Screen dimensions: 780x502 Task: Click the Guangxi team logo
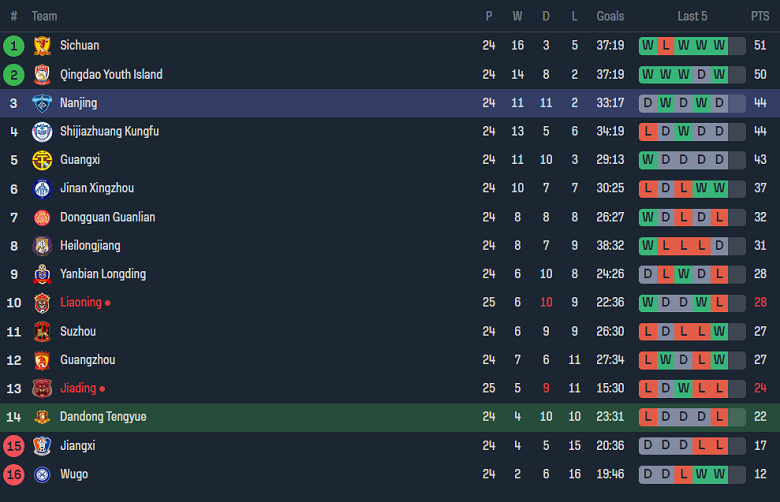click(41, 160)
